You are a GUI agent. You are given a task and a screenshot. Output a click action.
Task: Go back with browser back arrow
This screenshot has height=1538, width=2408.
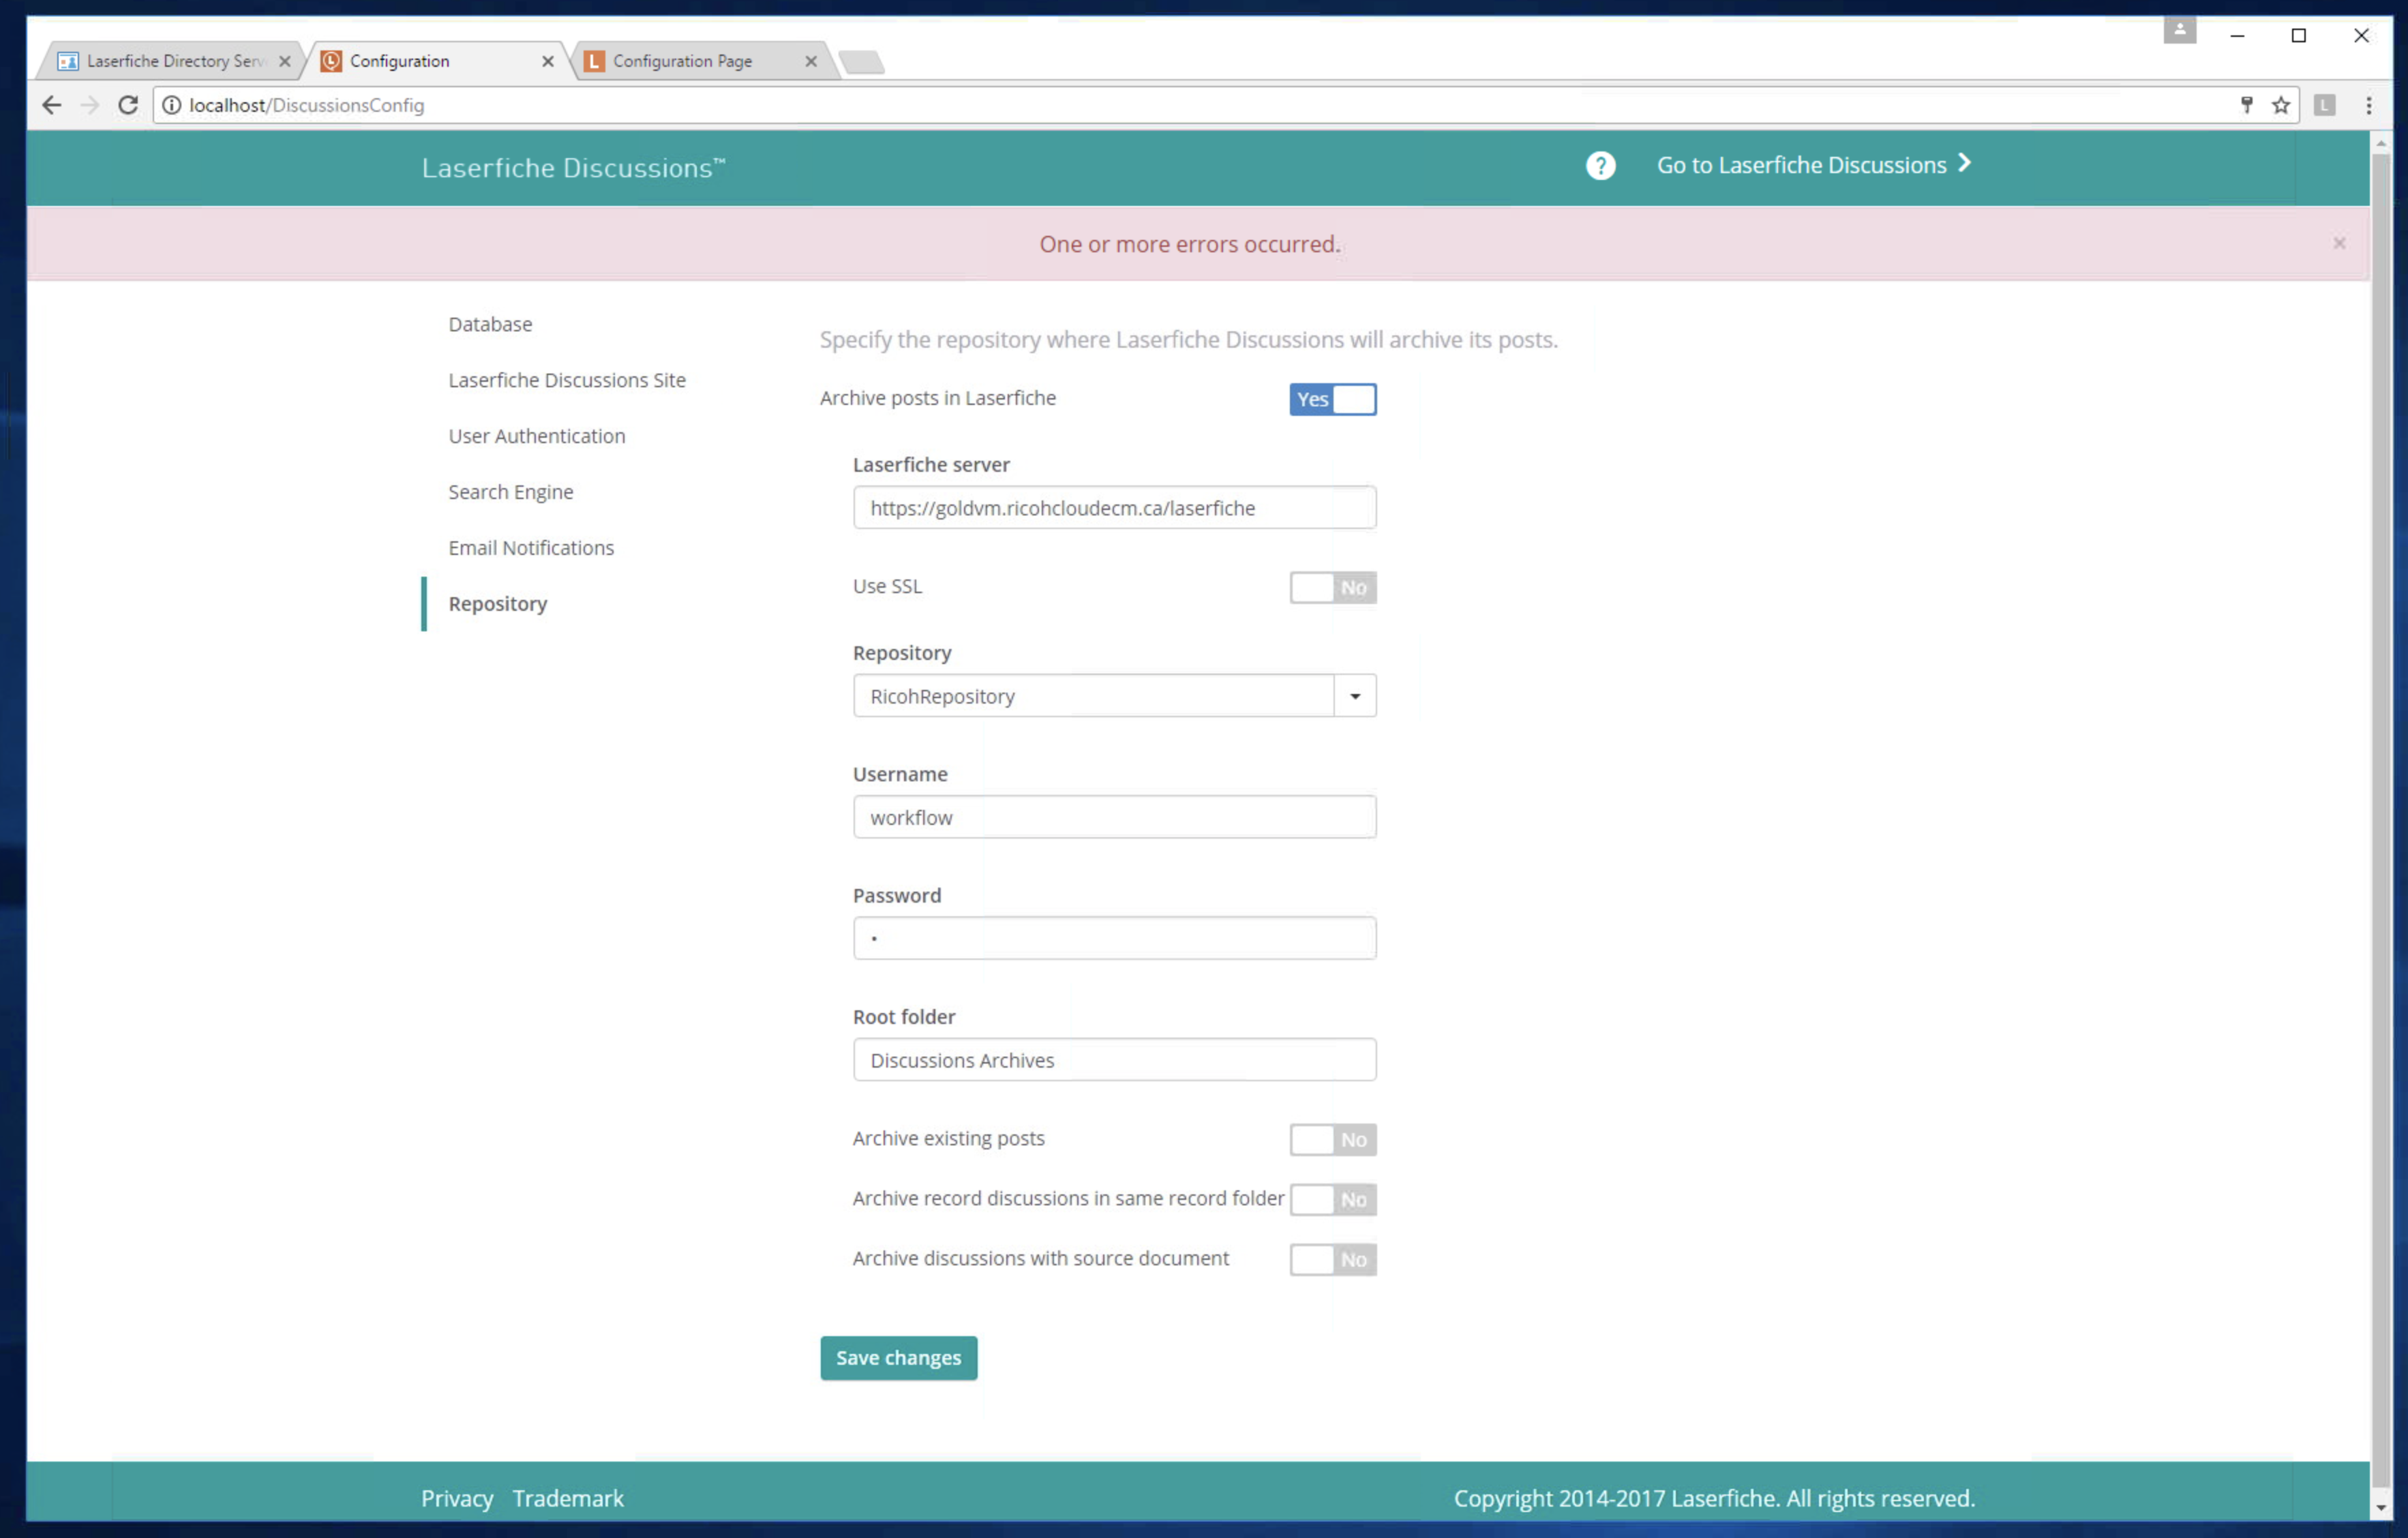click(x=52, y=105)
